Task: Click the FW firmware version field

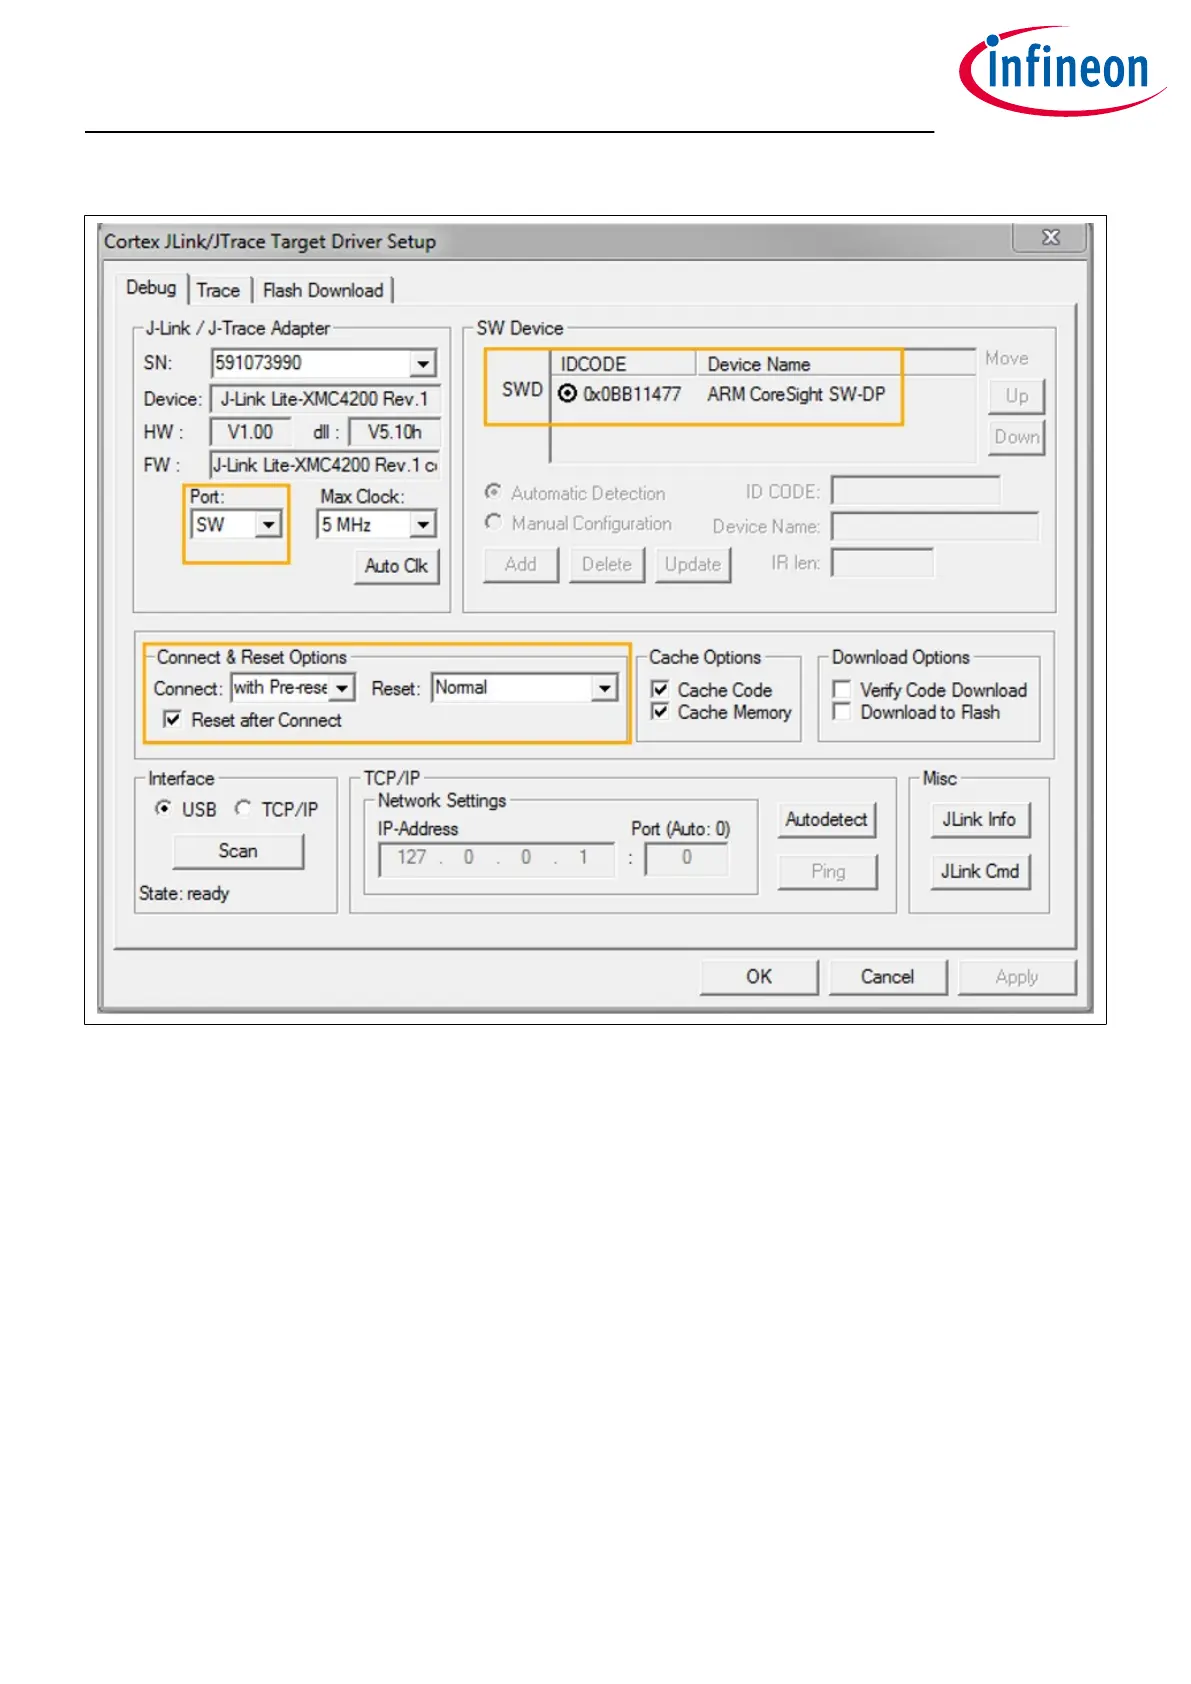Action: [325, 465]
